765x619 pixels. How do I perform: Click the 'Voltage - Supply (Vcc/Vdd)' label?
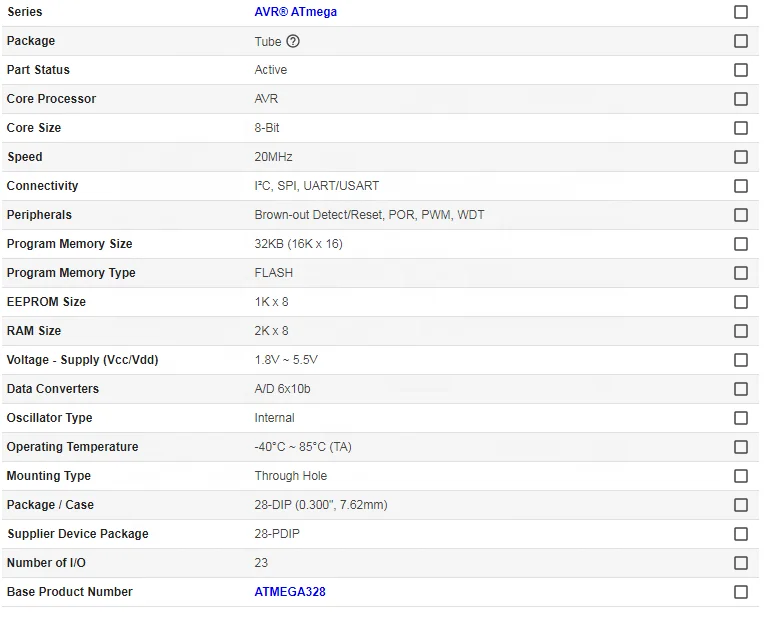tap(82, 360)
